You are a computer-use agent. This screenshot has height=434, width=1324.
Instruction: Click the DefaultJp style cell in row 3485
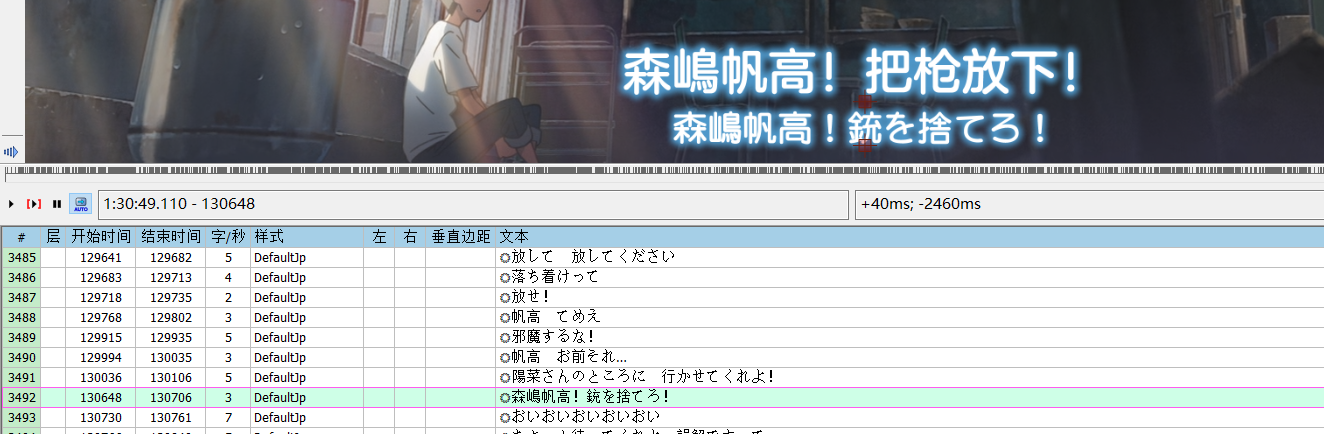point(307,257)
